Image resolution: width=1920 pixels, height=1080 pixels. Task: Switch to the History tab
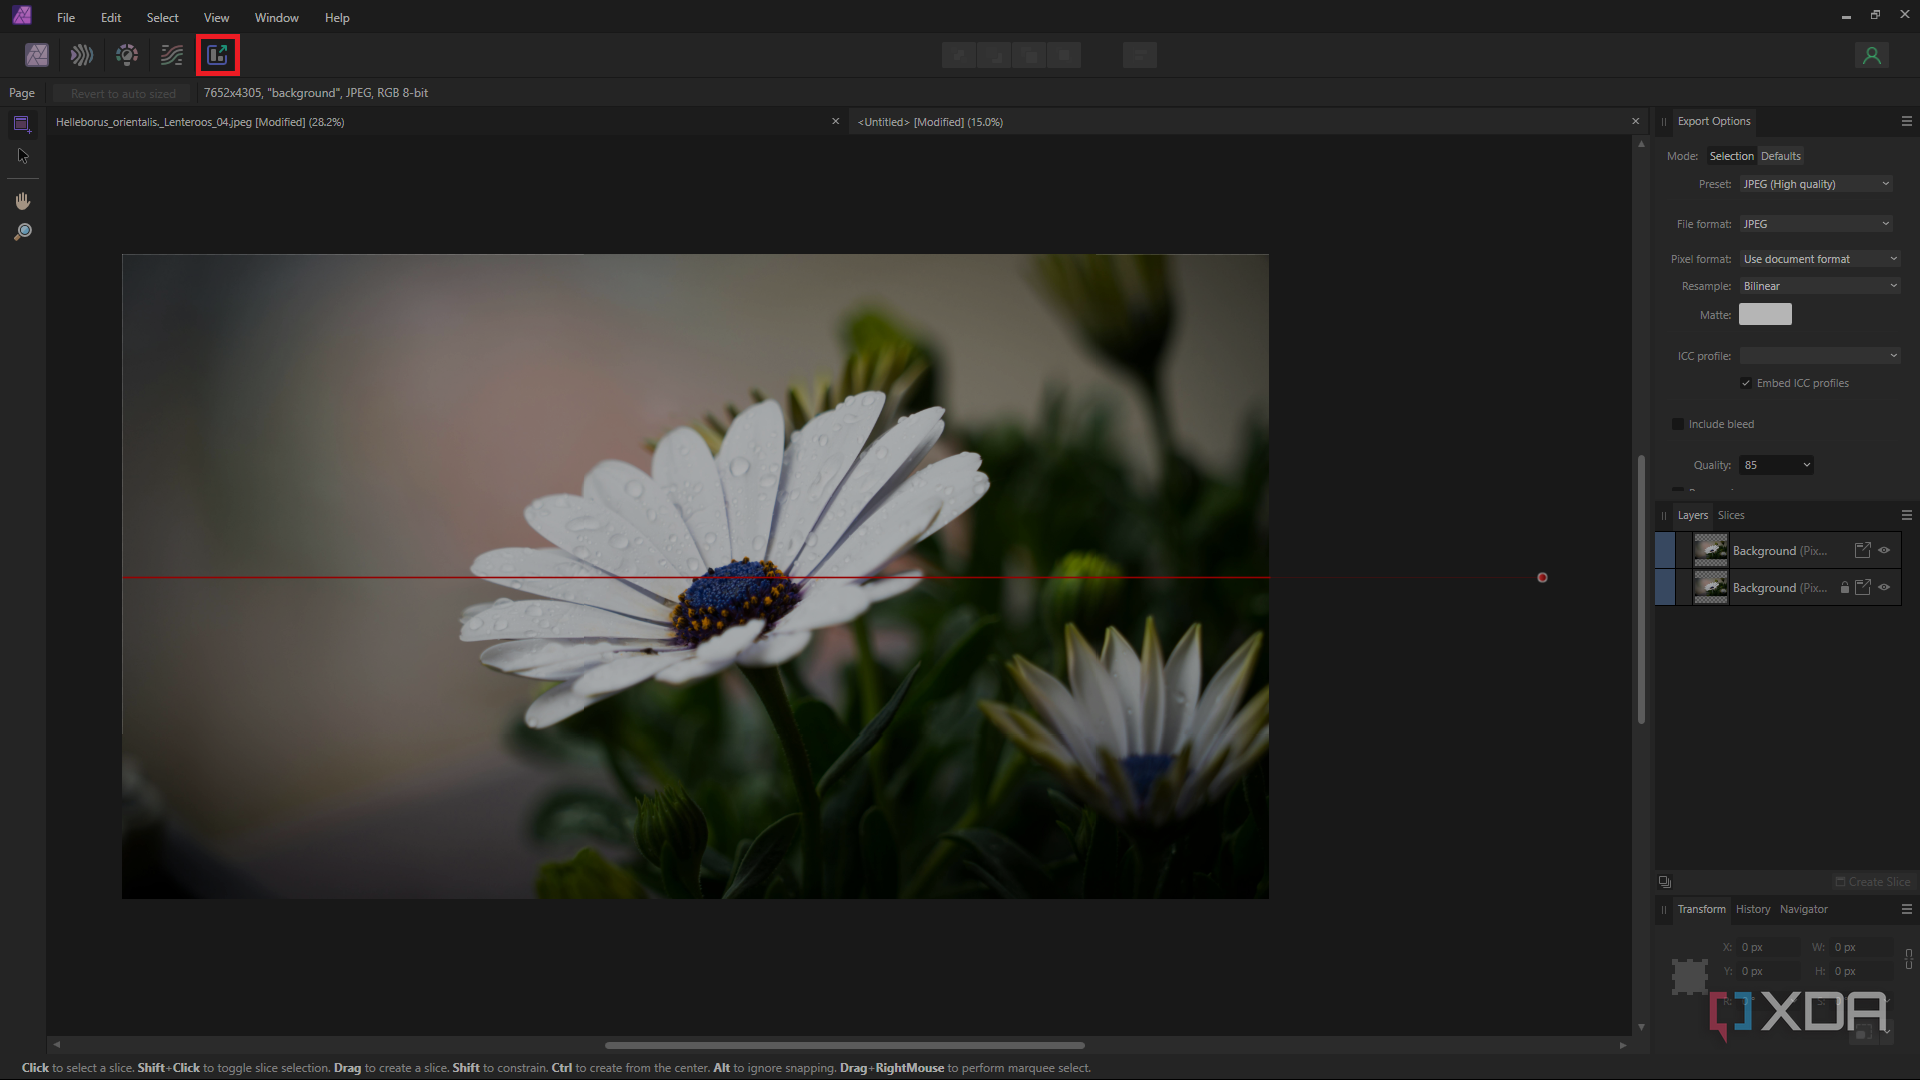tap(1753, 909)
